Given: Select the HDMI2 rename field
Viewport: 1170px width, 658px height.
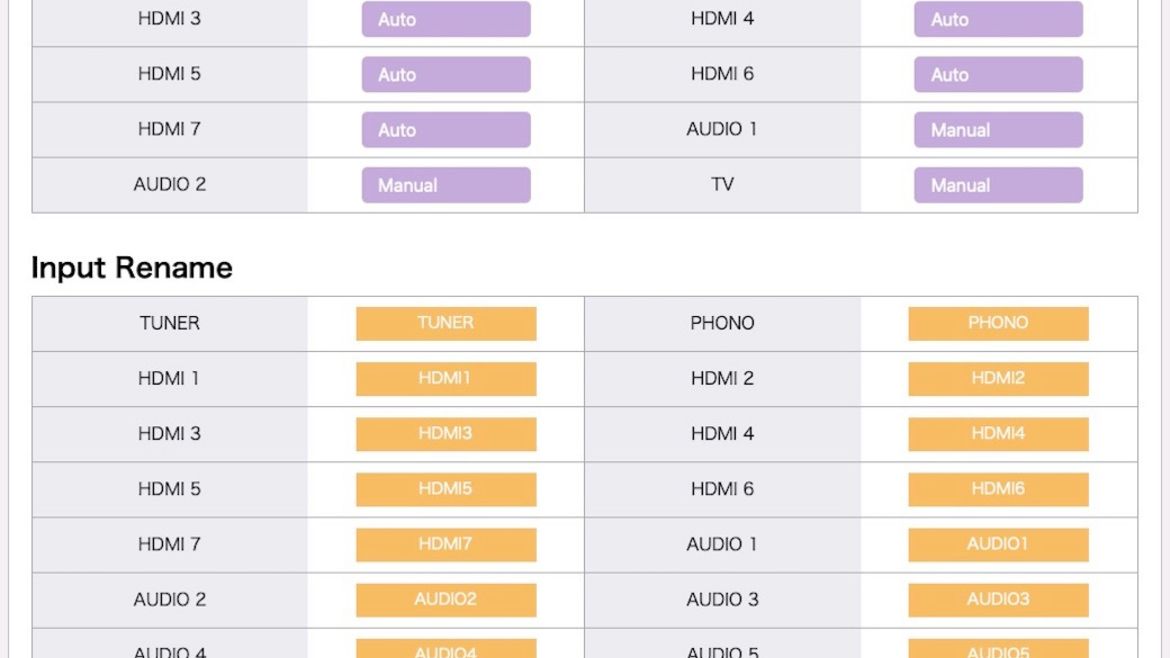Looking at the screenshot, I should point(998,379).
